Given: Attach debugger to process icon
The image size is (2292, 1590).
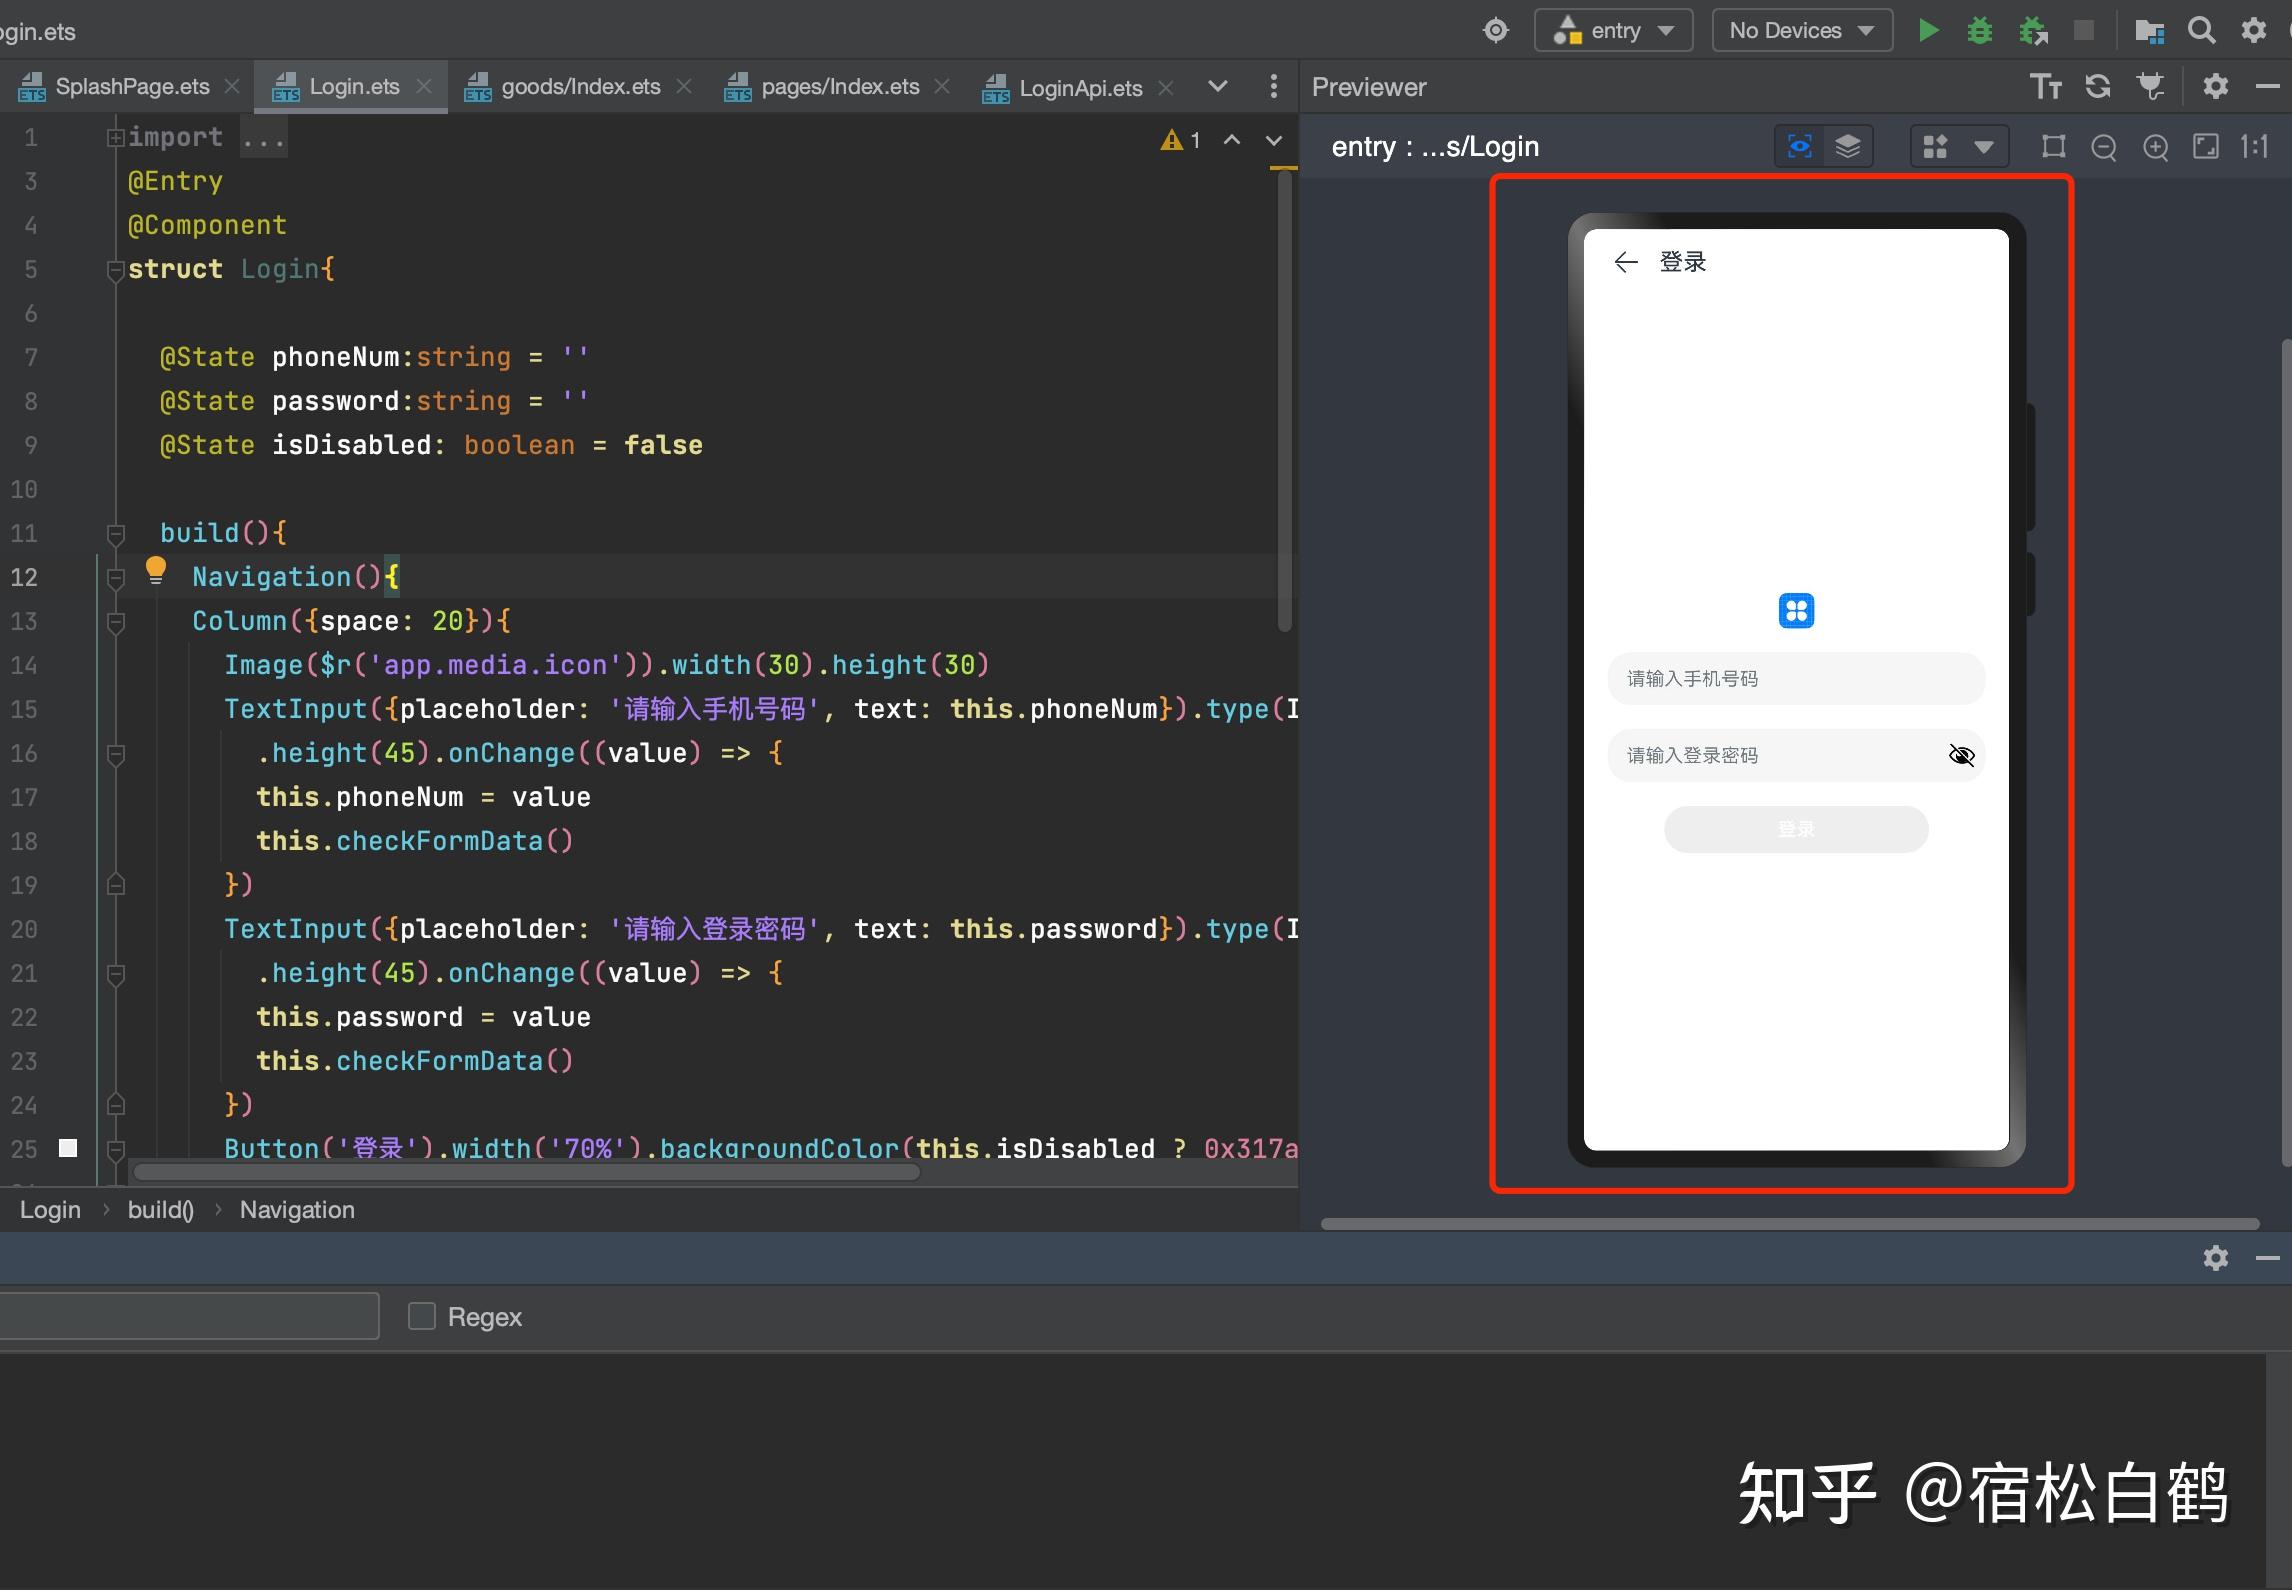Looking at the screenshot, I should pyautogui.click(x=2033, y=31).
